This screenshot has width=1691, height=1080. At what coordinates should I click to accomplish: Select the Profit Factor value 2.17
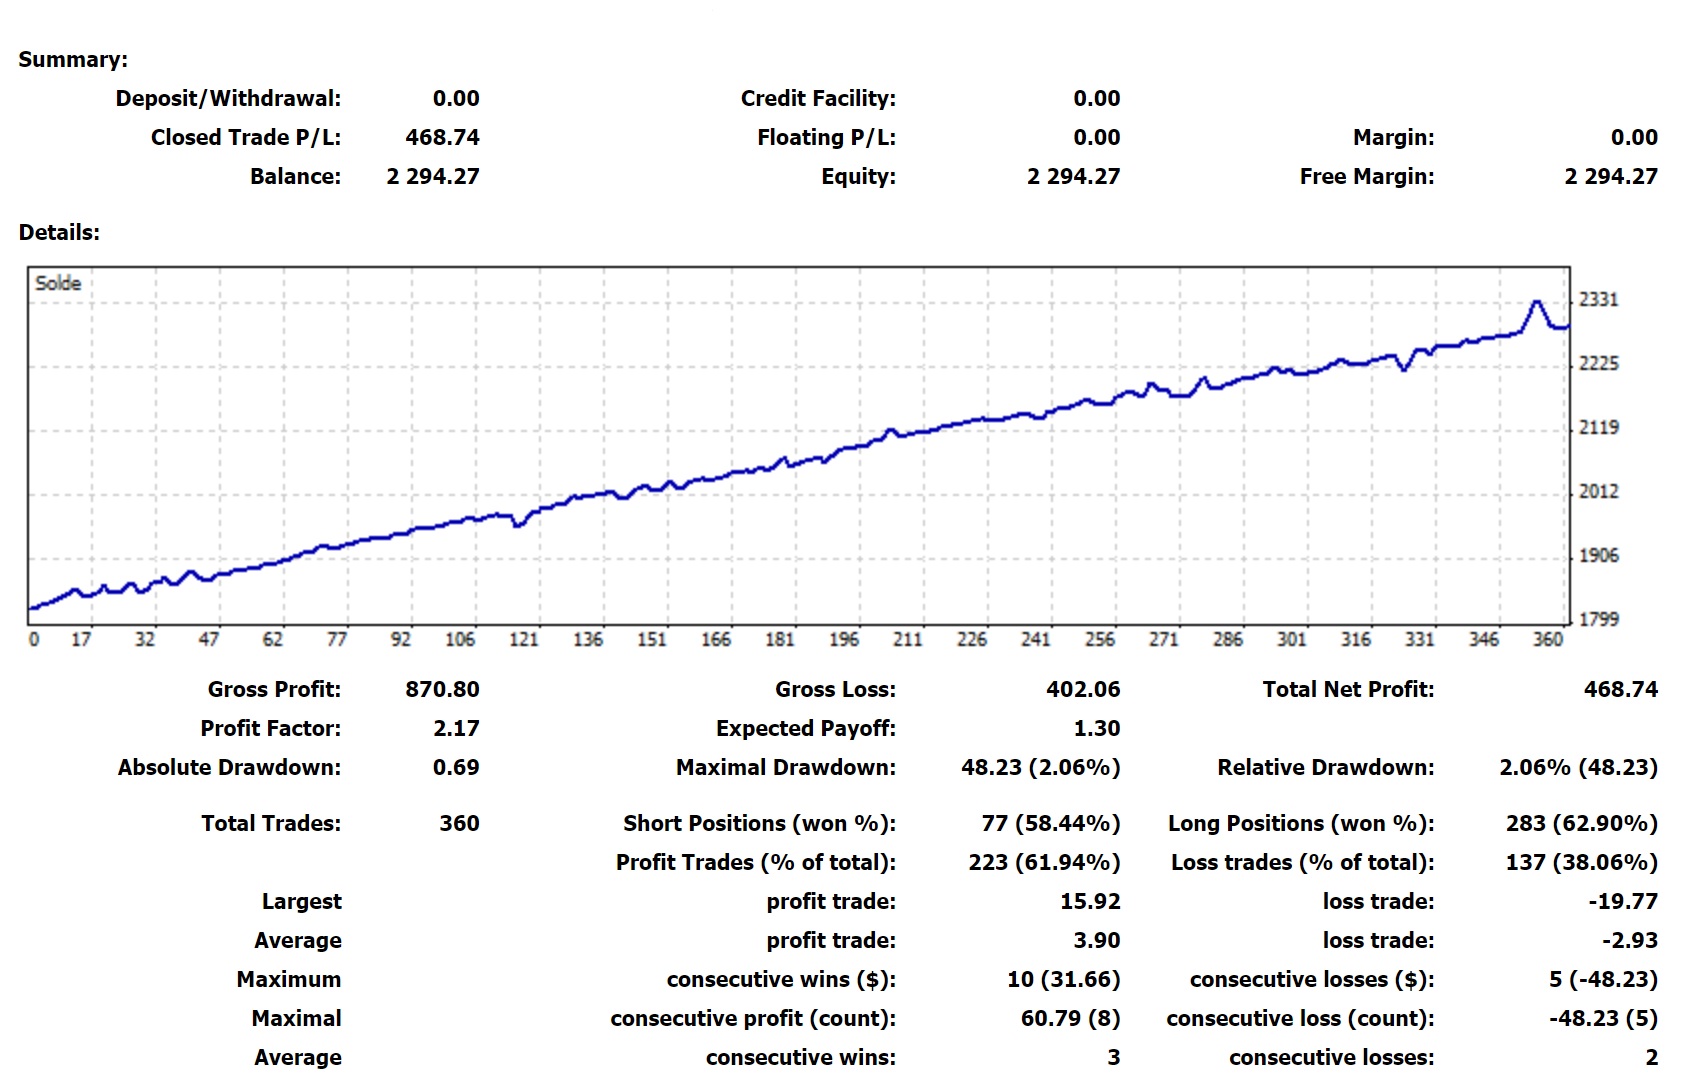point(456,728)
